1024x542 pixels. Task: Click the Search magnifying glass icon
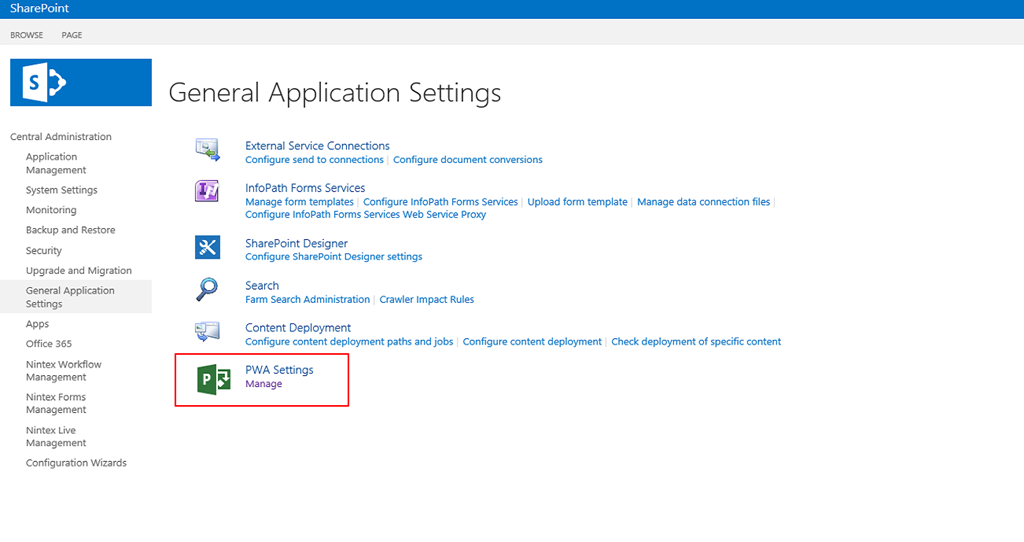[x=207, y=289]
